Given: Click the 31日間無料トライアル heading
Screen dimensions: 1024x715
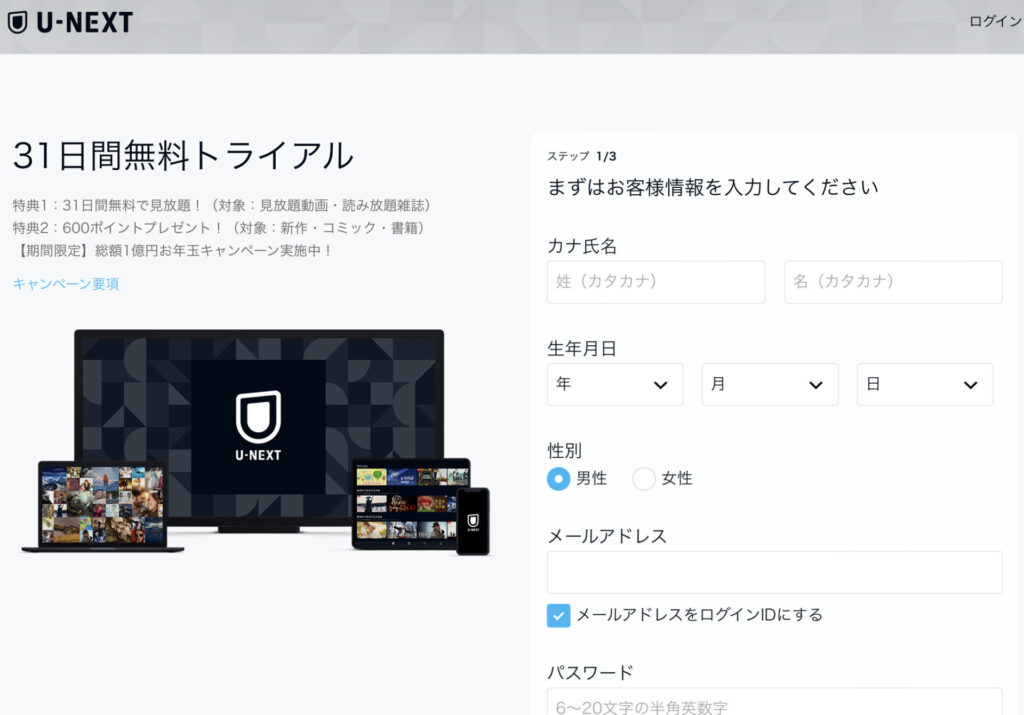Looking at the screenshot, I should (183, 155).
